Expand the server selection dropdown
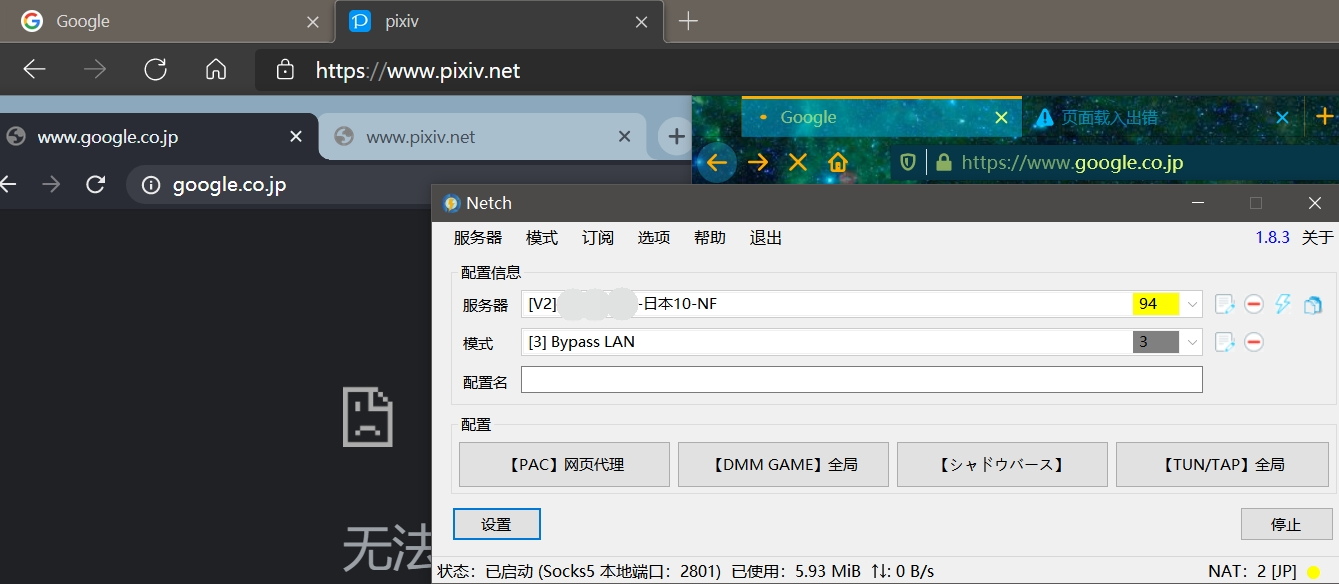This screenshot has height=584, width=1339. point(1192,303)
